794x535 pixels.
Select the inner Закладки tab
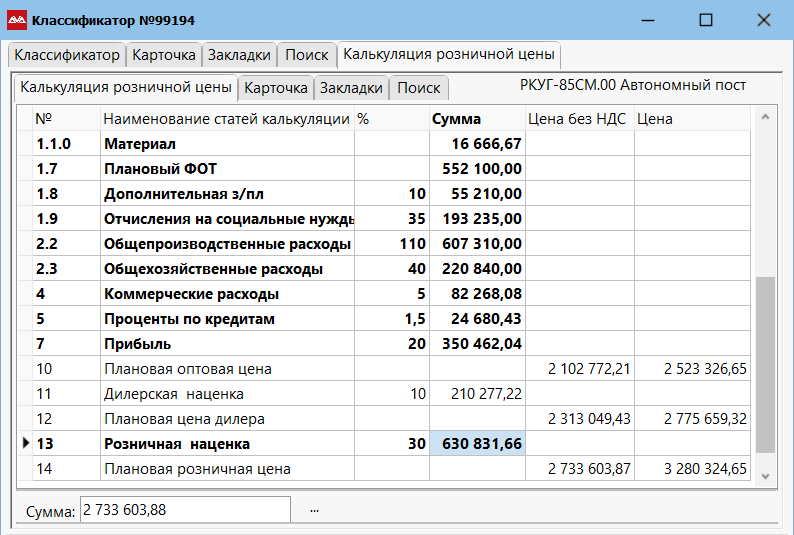[x=351, y=88]
